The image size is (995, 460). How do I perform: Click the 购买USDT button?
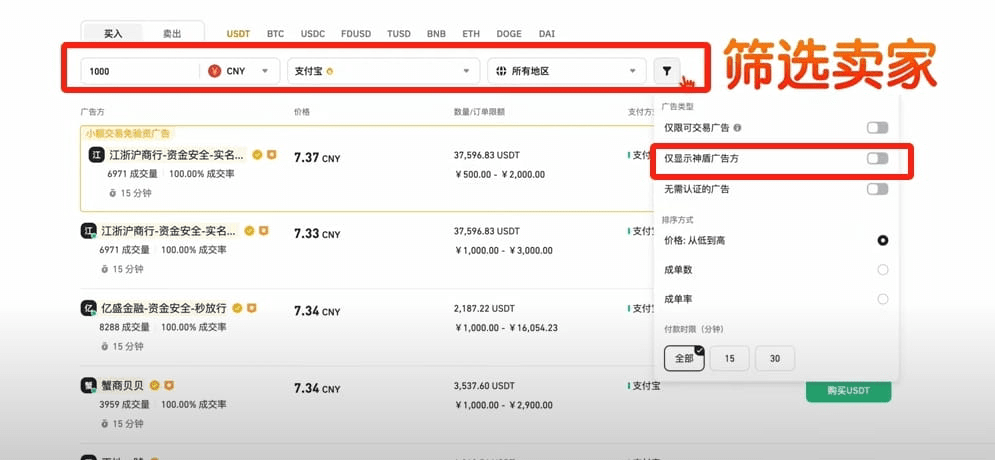[x=848, y=391]
